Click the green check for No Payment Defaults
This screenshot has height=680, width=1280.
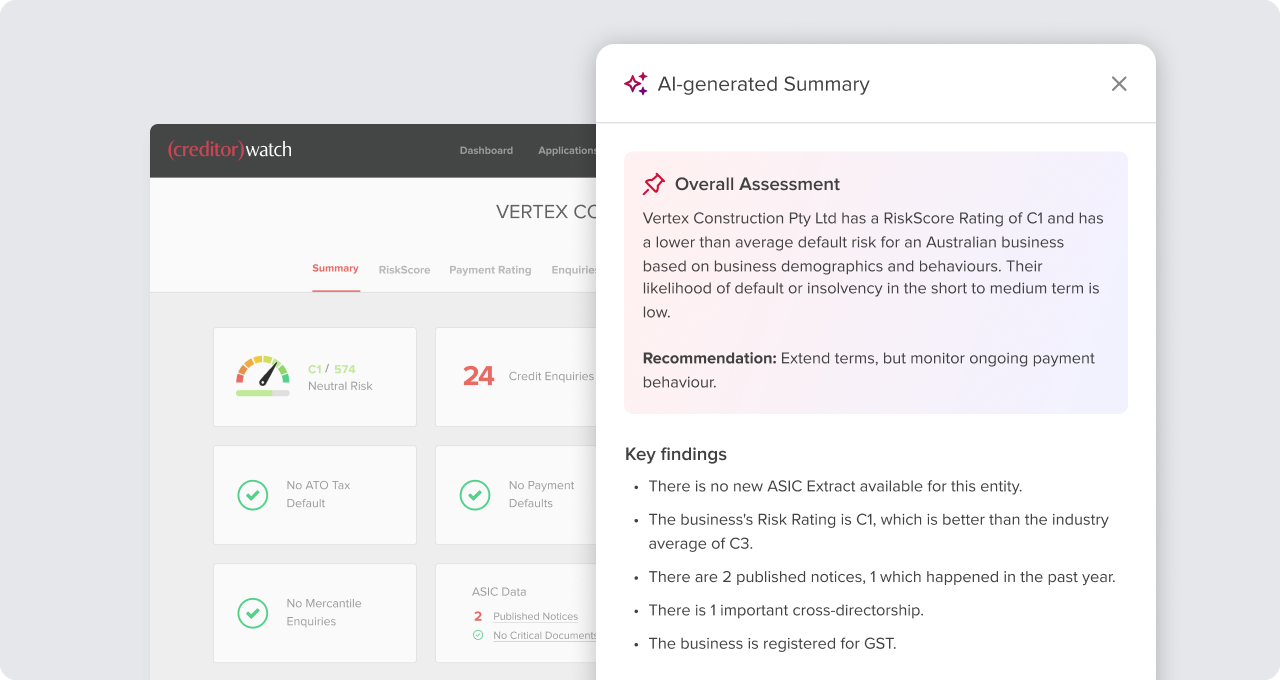pos(474,495)
